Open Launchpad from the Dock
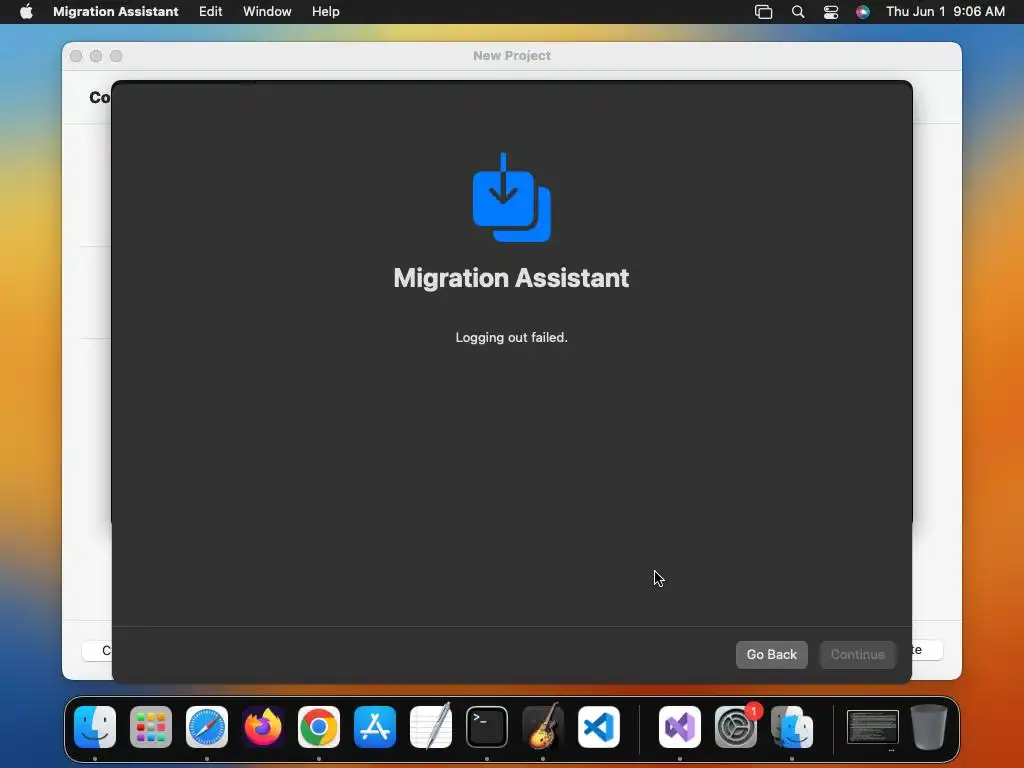Image resolution: width=1024 pixels, height=768 pixels. click(x=151, y=727)
